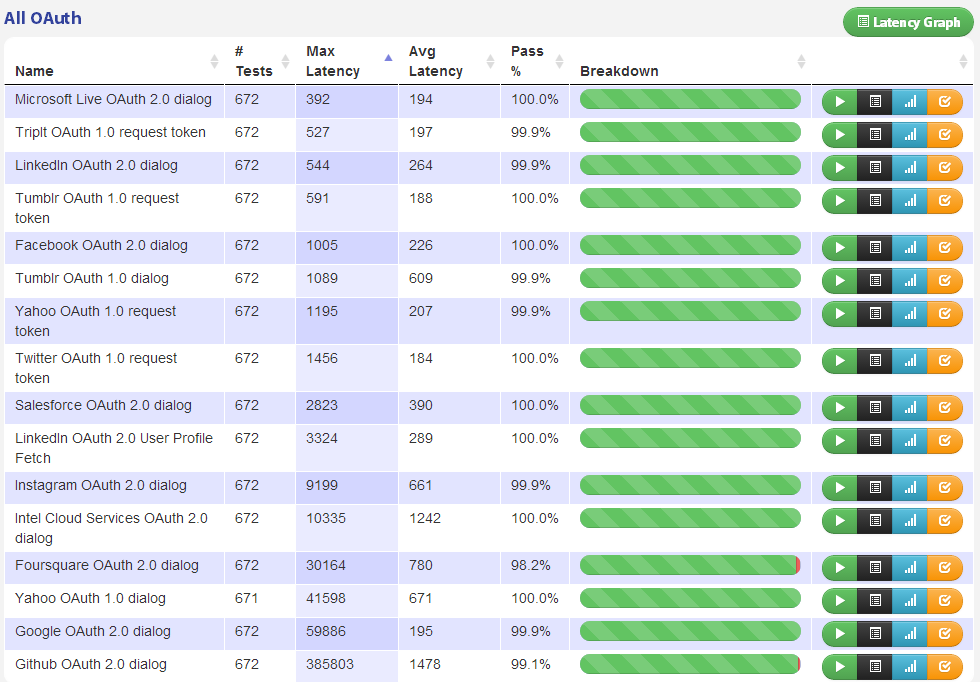The image size is (980, 682).
Task: Click pass rate 98.2% for Foursquare
Action: (x=531, y=566)
